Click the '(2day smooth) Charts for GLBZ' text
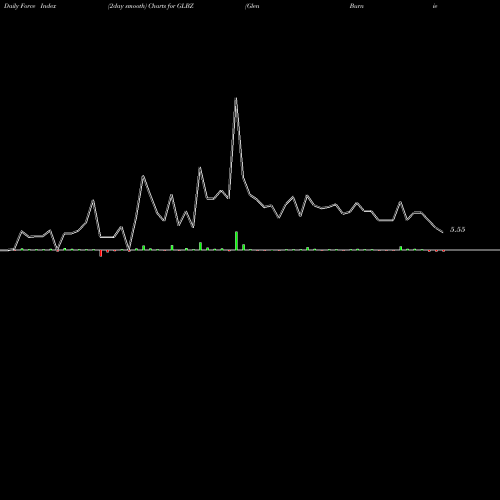The width and height of the screenshot is (500, 500). pyautogui.click(x=151, y=6)
